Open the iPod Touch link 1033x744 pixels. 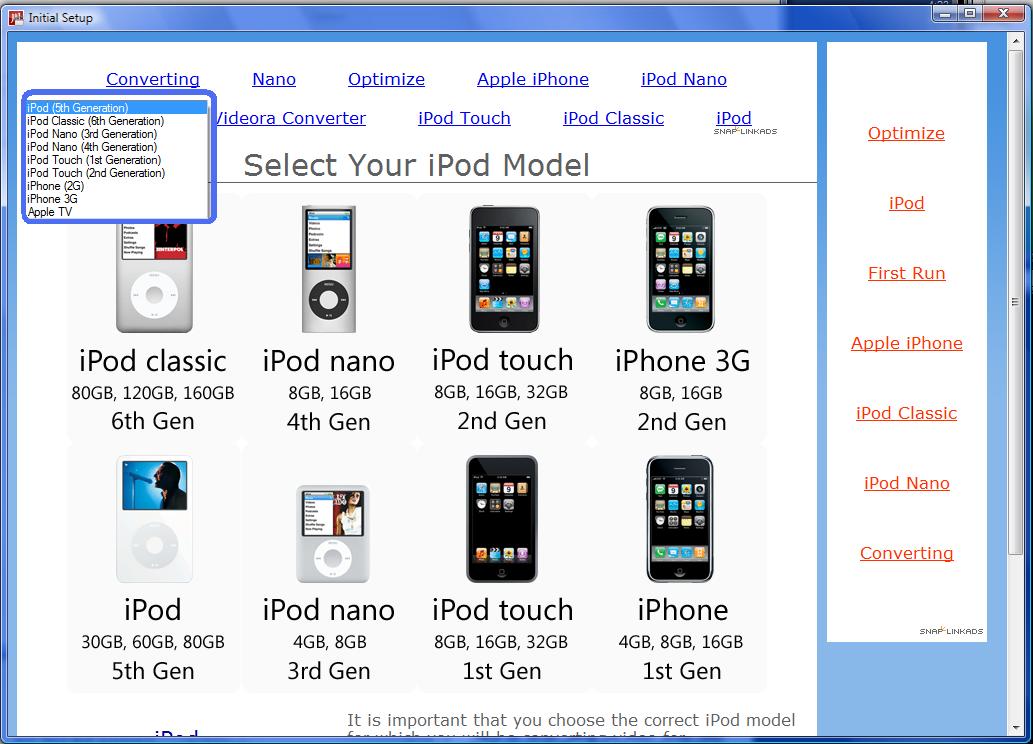coord(464,118)
